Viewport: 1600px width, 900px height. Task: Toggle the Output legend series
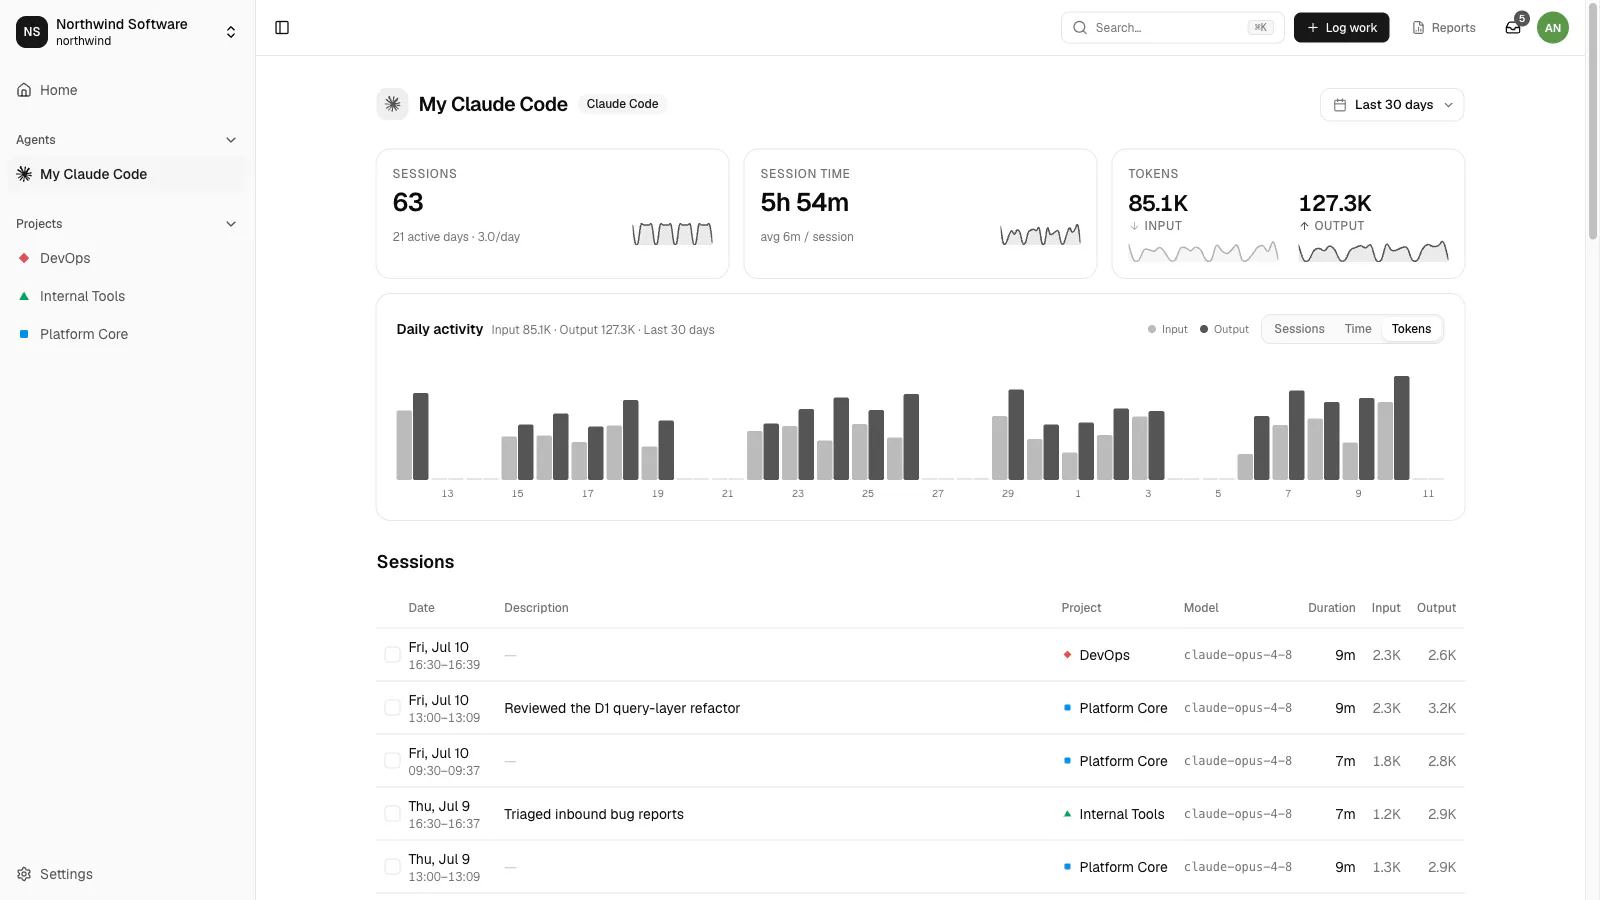tap(1224, 329)
